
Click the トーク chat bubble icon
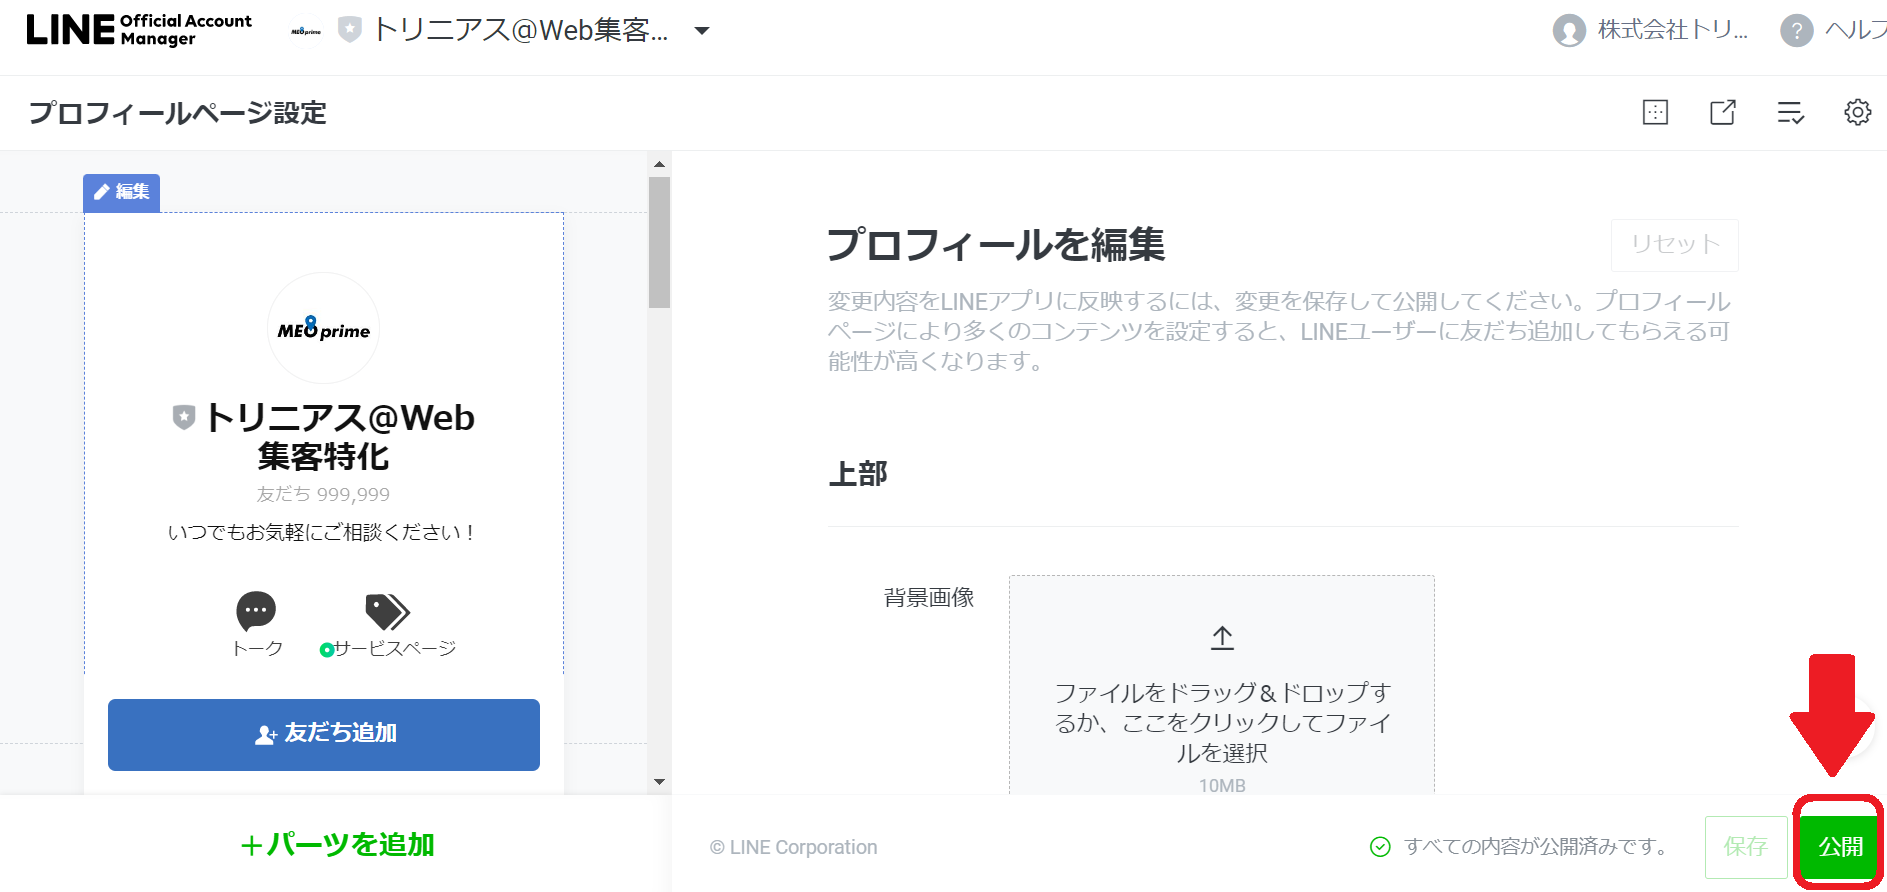coord(256,611)
